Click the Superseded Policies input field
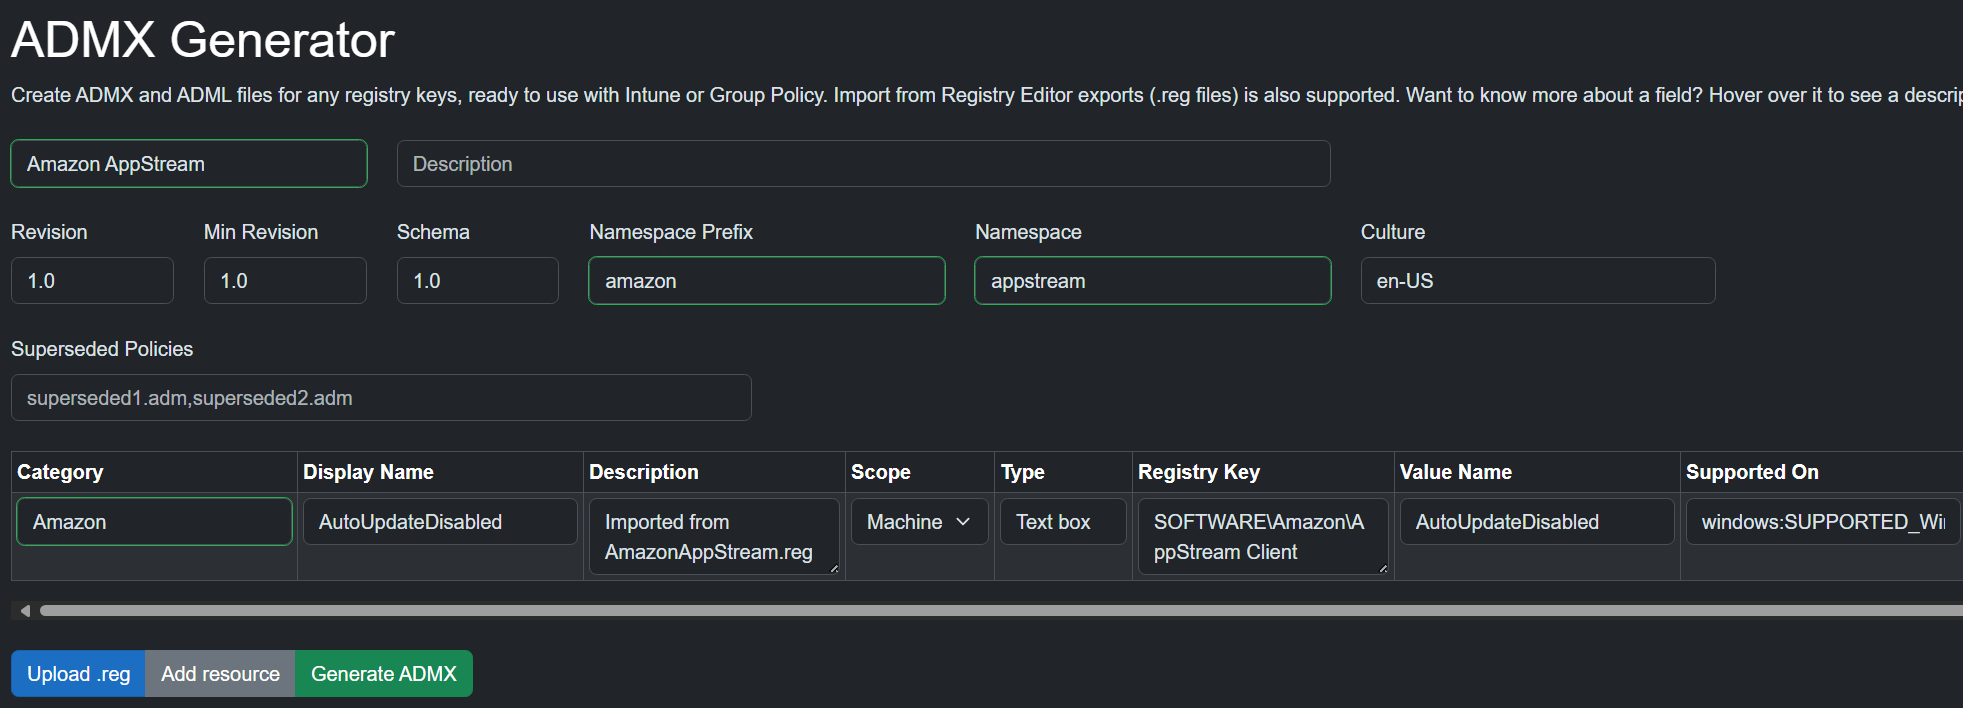This screenshot has height=708, width=1963. 381,398
